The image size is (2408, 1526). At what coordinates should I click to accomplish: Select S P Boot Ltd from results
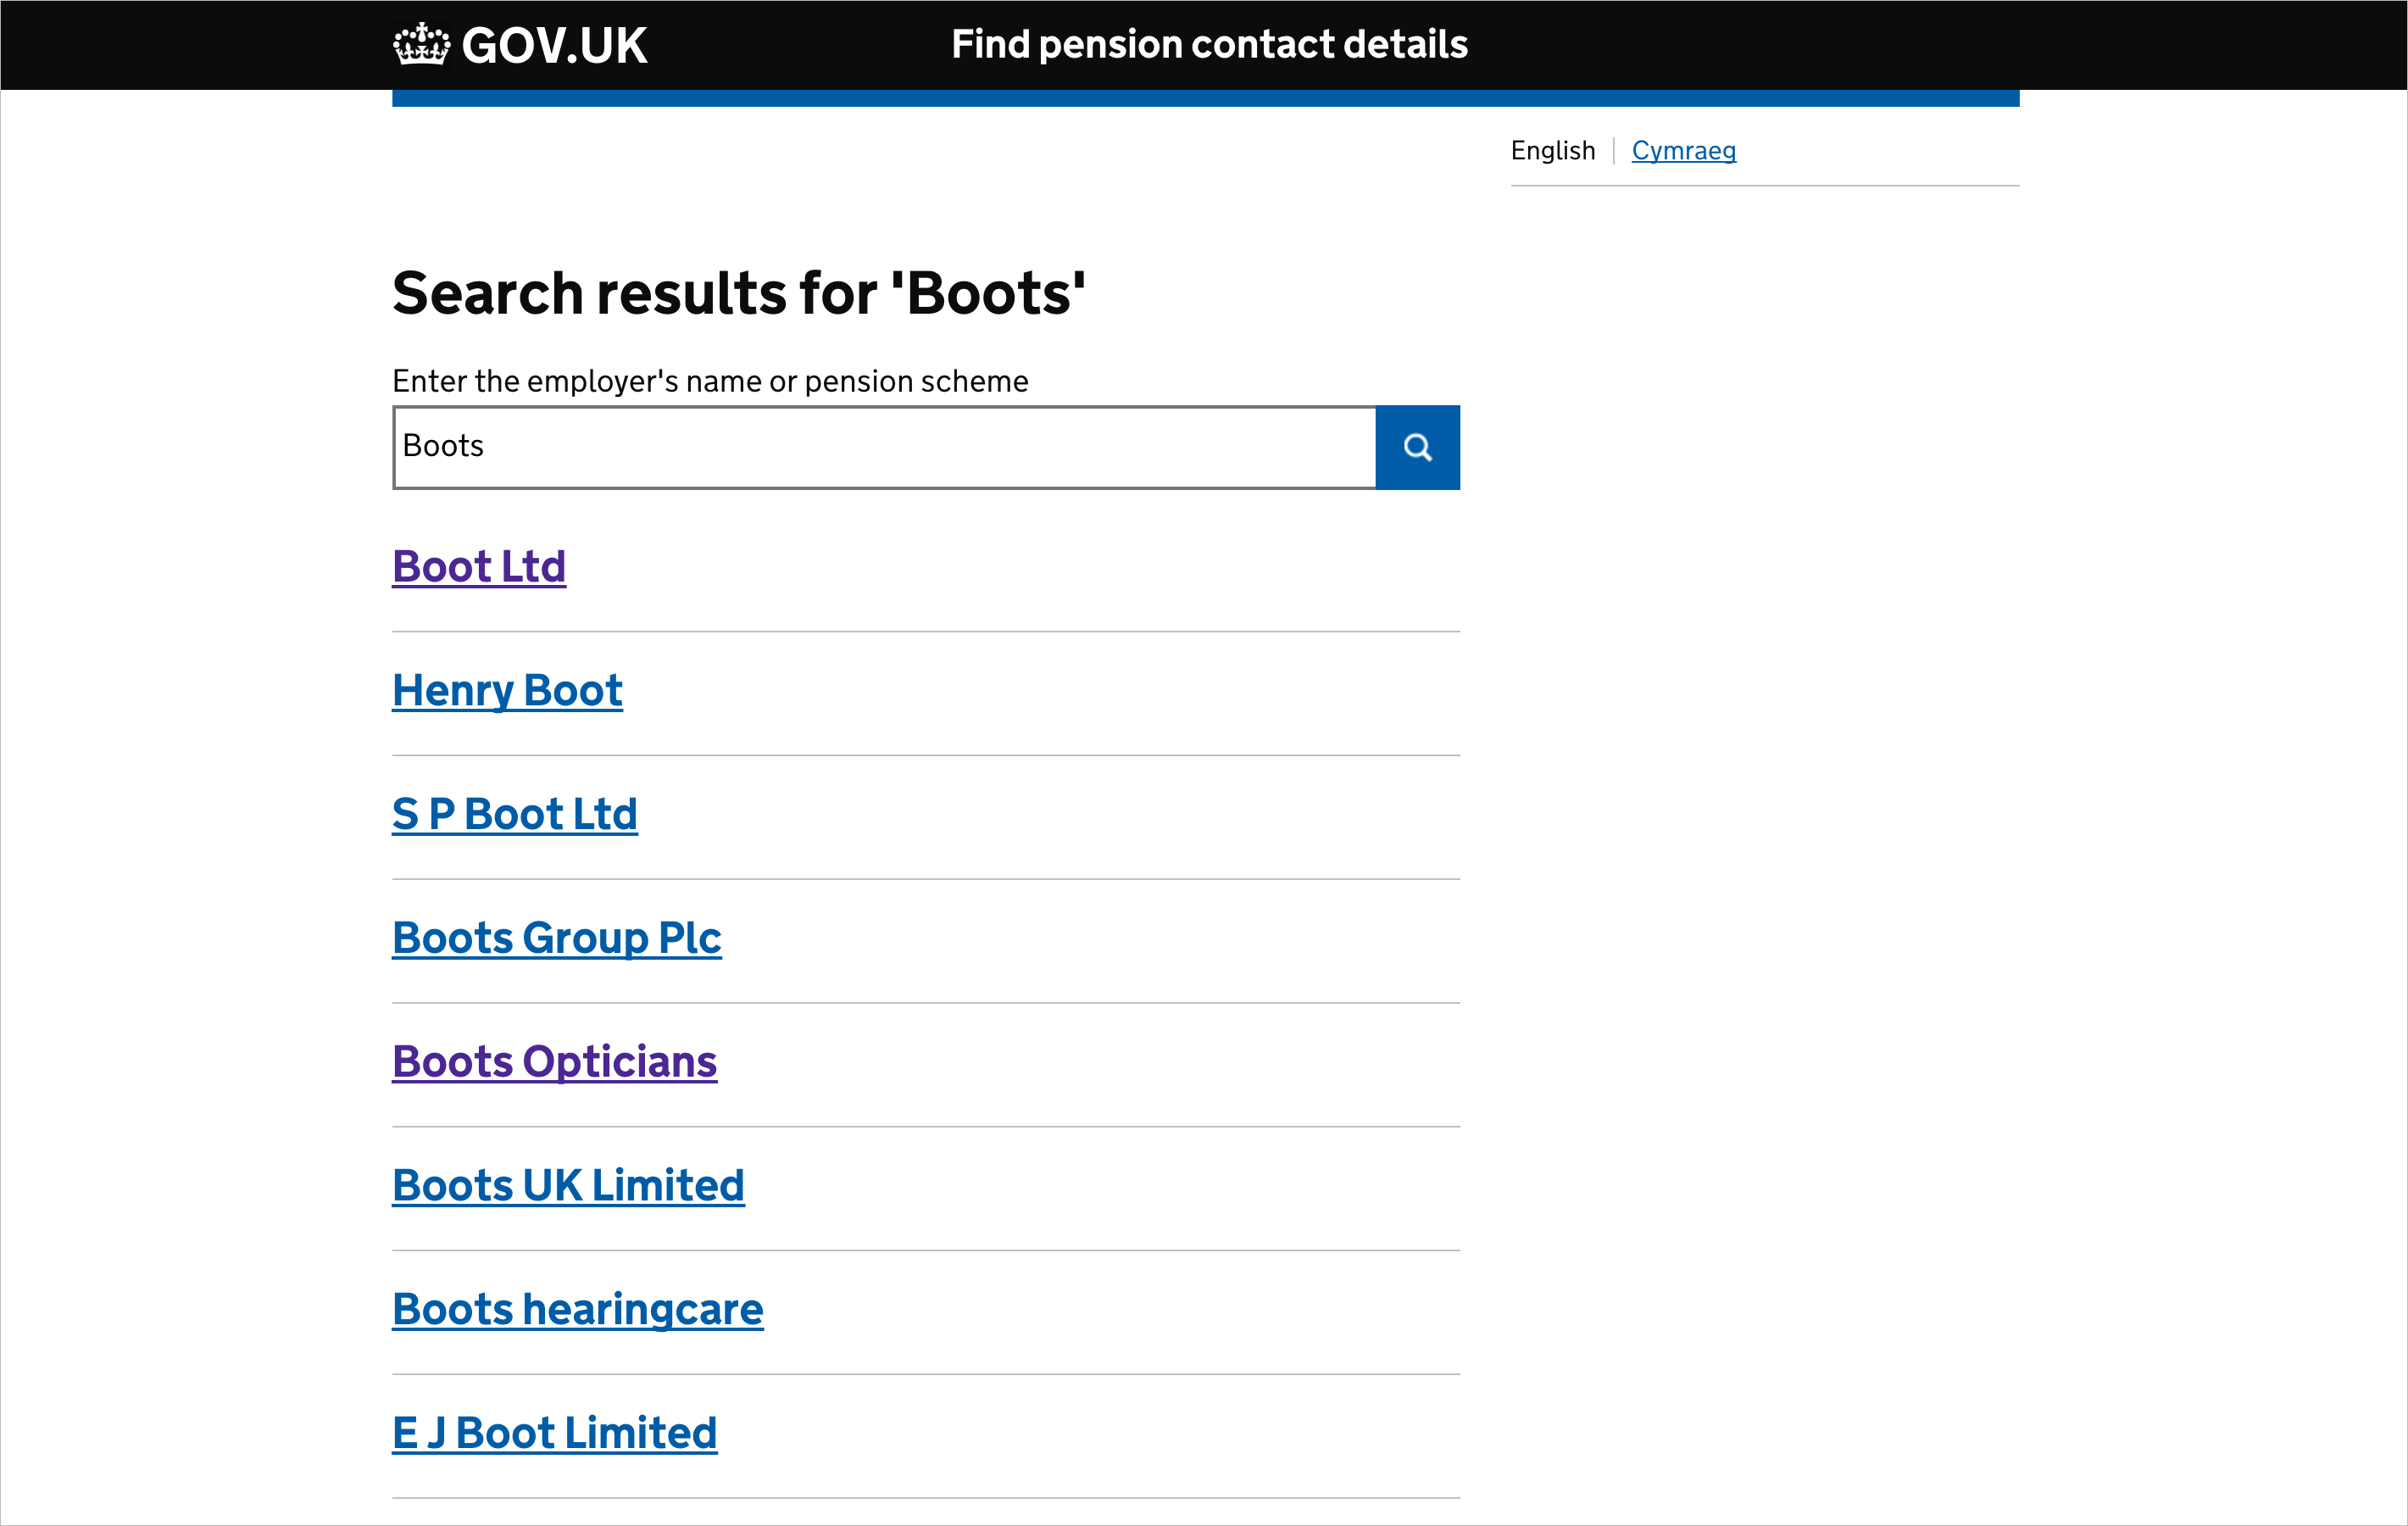pyautogui.click(x=514, y=814)
